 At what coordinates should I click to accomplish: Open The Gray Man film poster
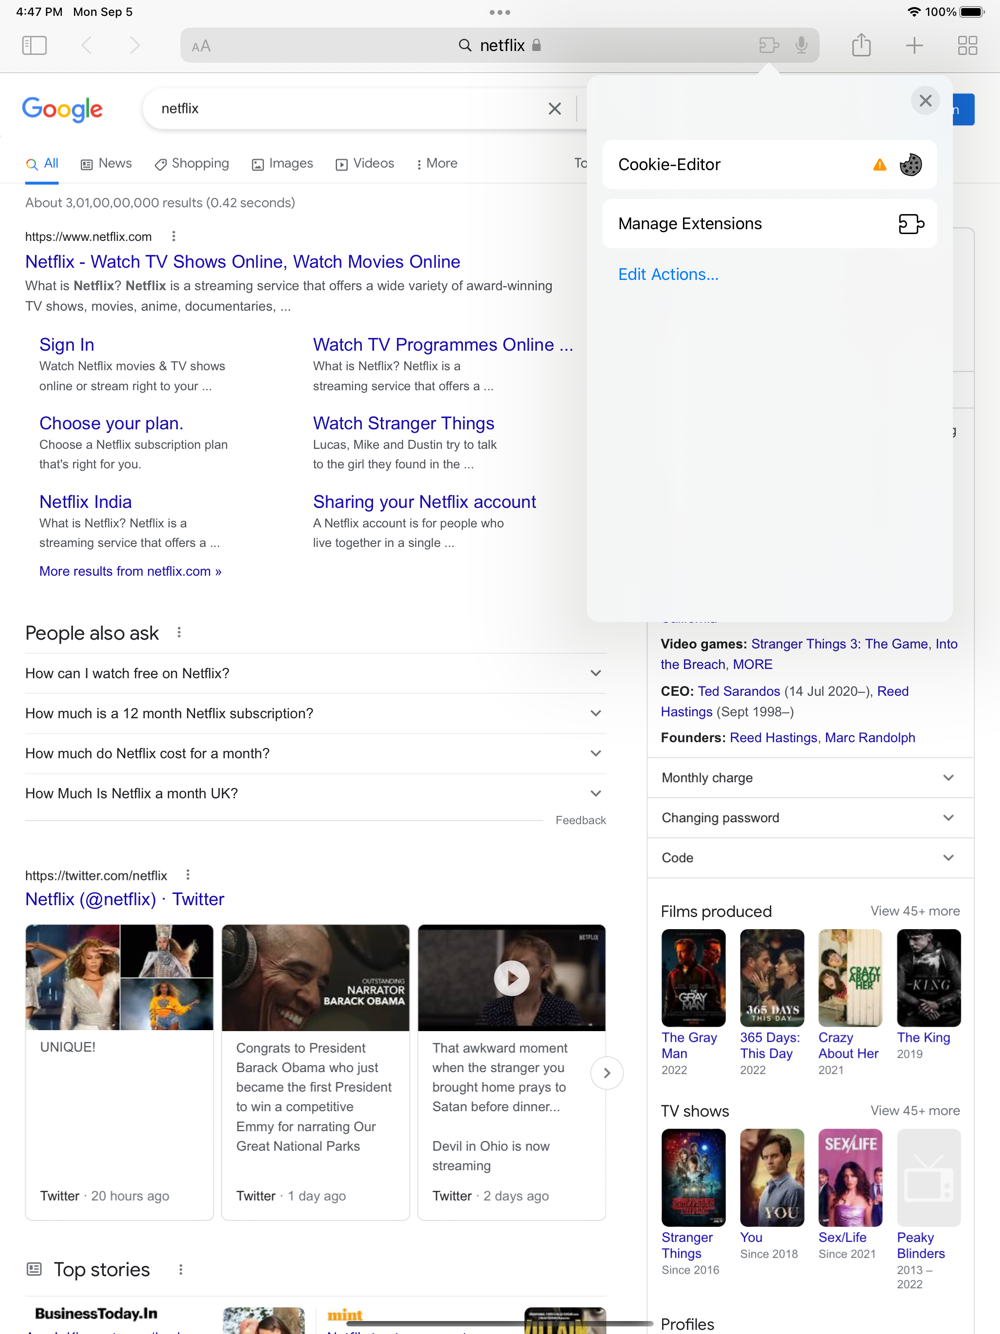click(693, 978)
